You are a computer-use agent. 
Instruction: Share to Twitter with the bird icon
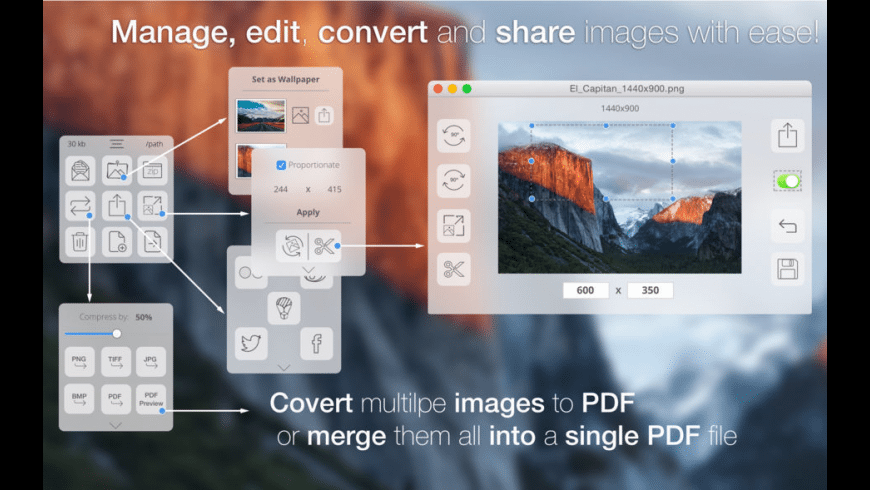[x=251, y=343]
